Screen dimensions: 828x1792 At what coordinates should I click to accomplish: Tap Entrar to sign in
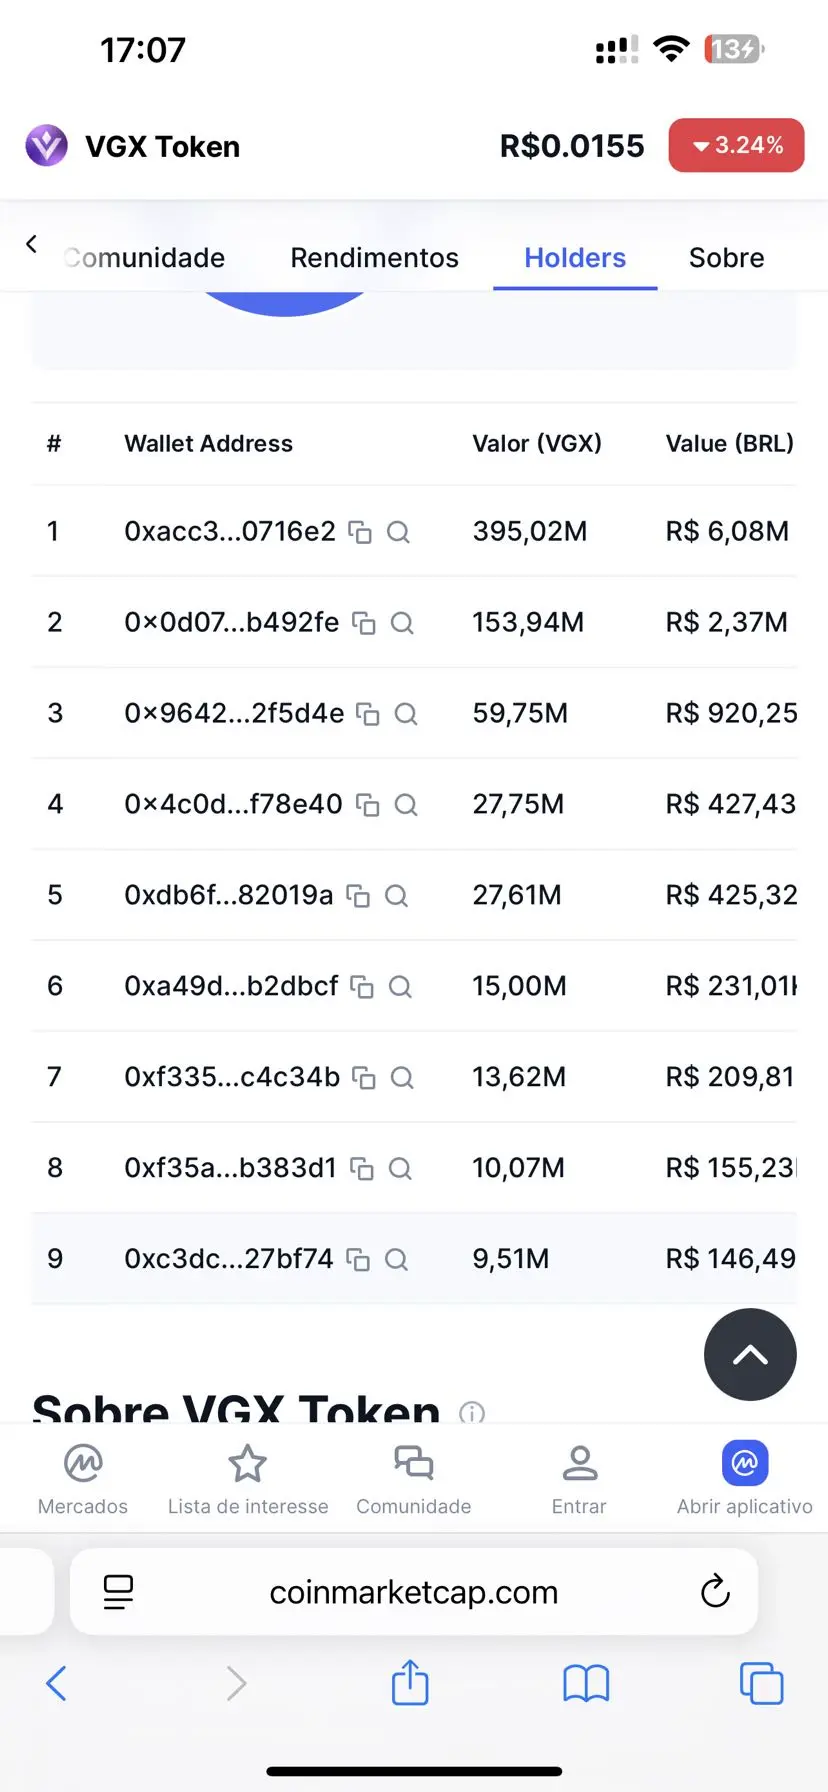click(579, 1480)
